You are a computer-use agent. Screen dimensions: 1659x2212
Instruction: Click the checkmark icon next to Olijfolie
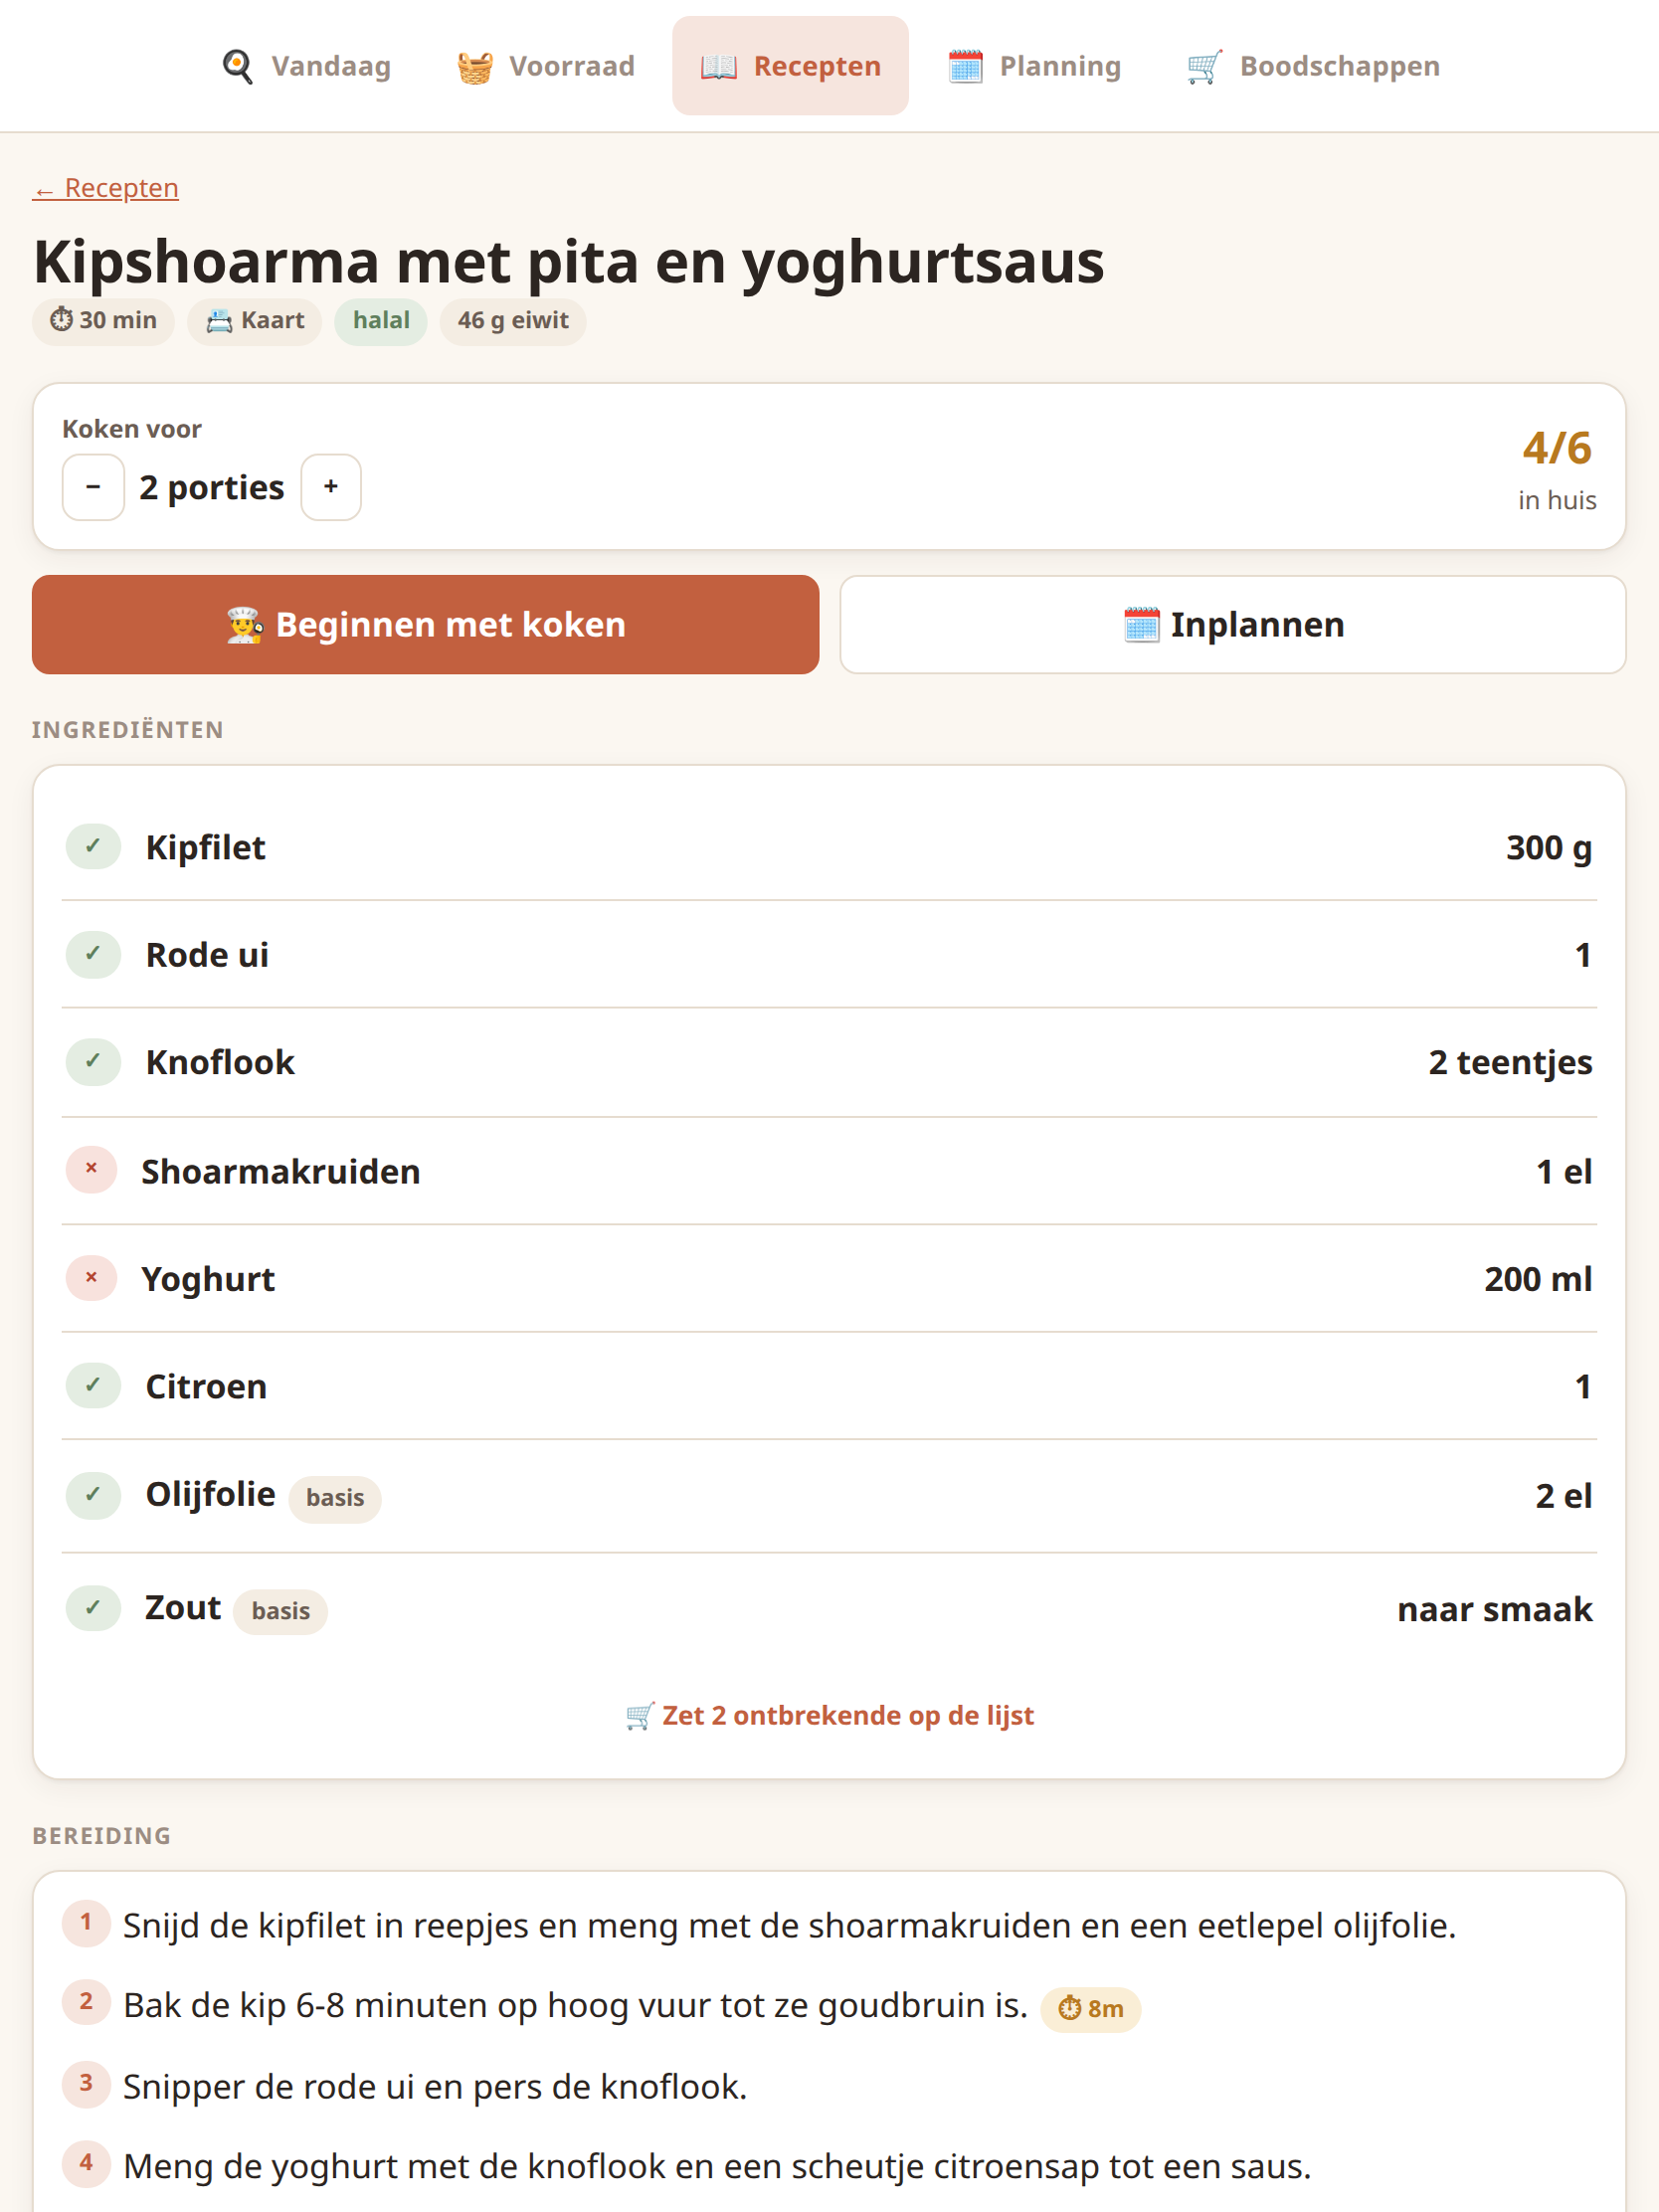click(x=93, y=1495)
